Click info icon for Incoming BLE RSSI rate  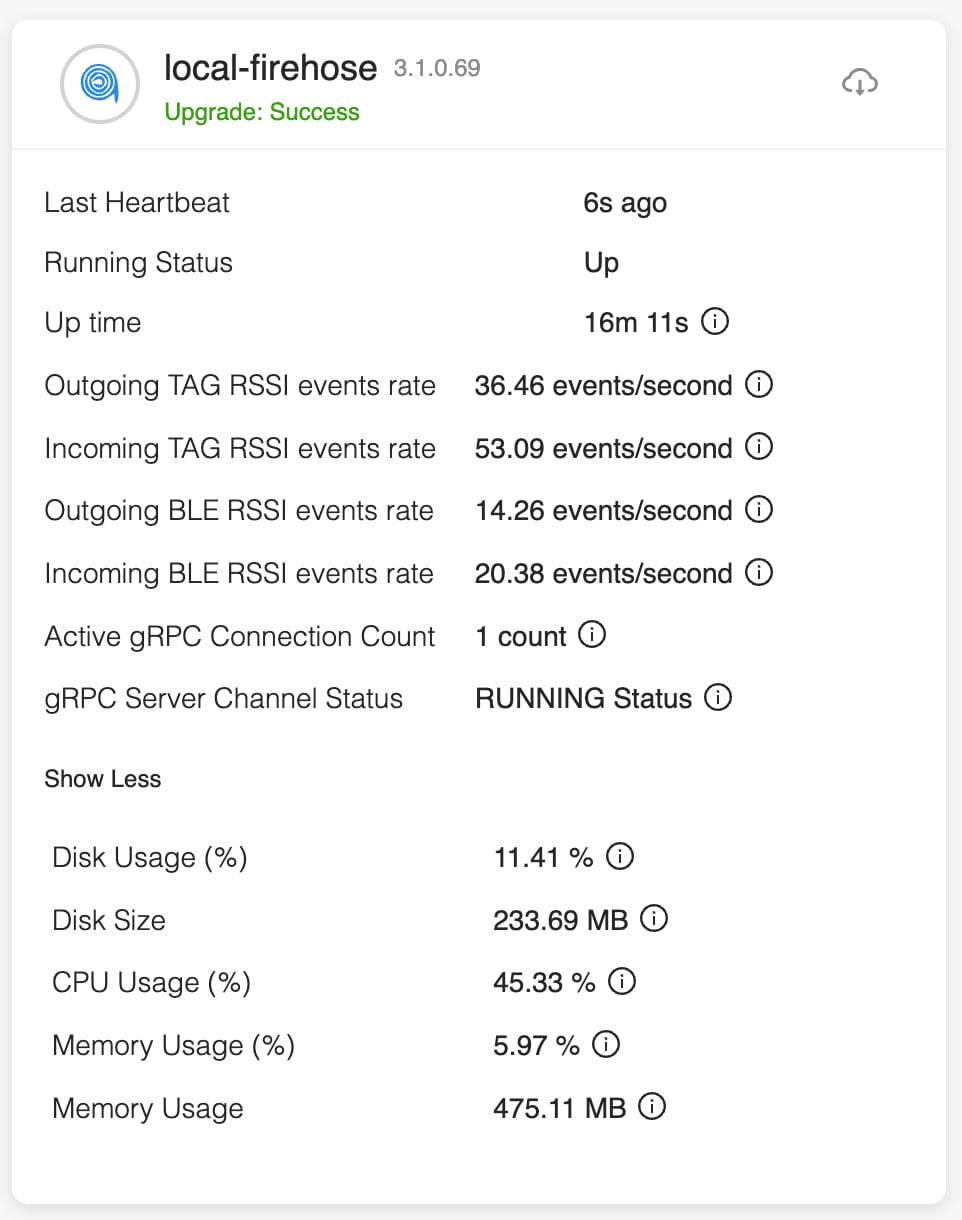[760, 572]
